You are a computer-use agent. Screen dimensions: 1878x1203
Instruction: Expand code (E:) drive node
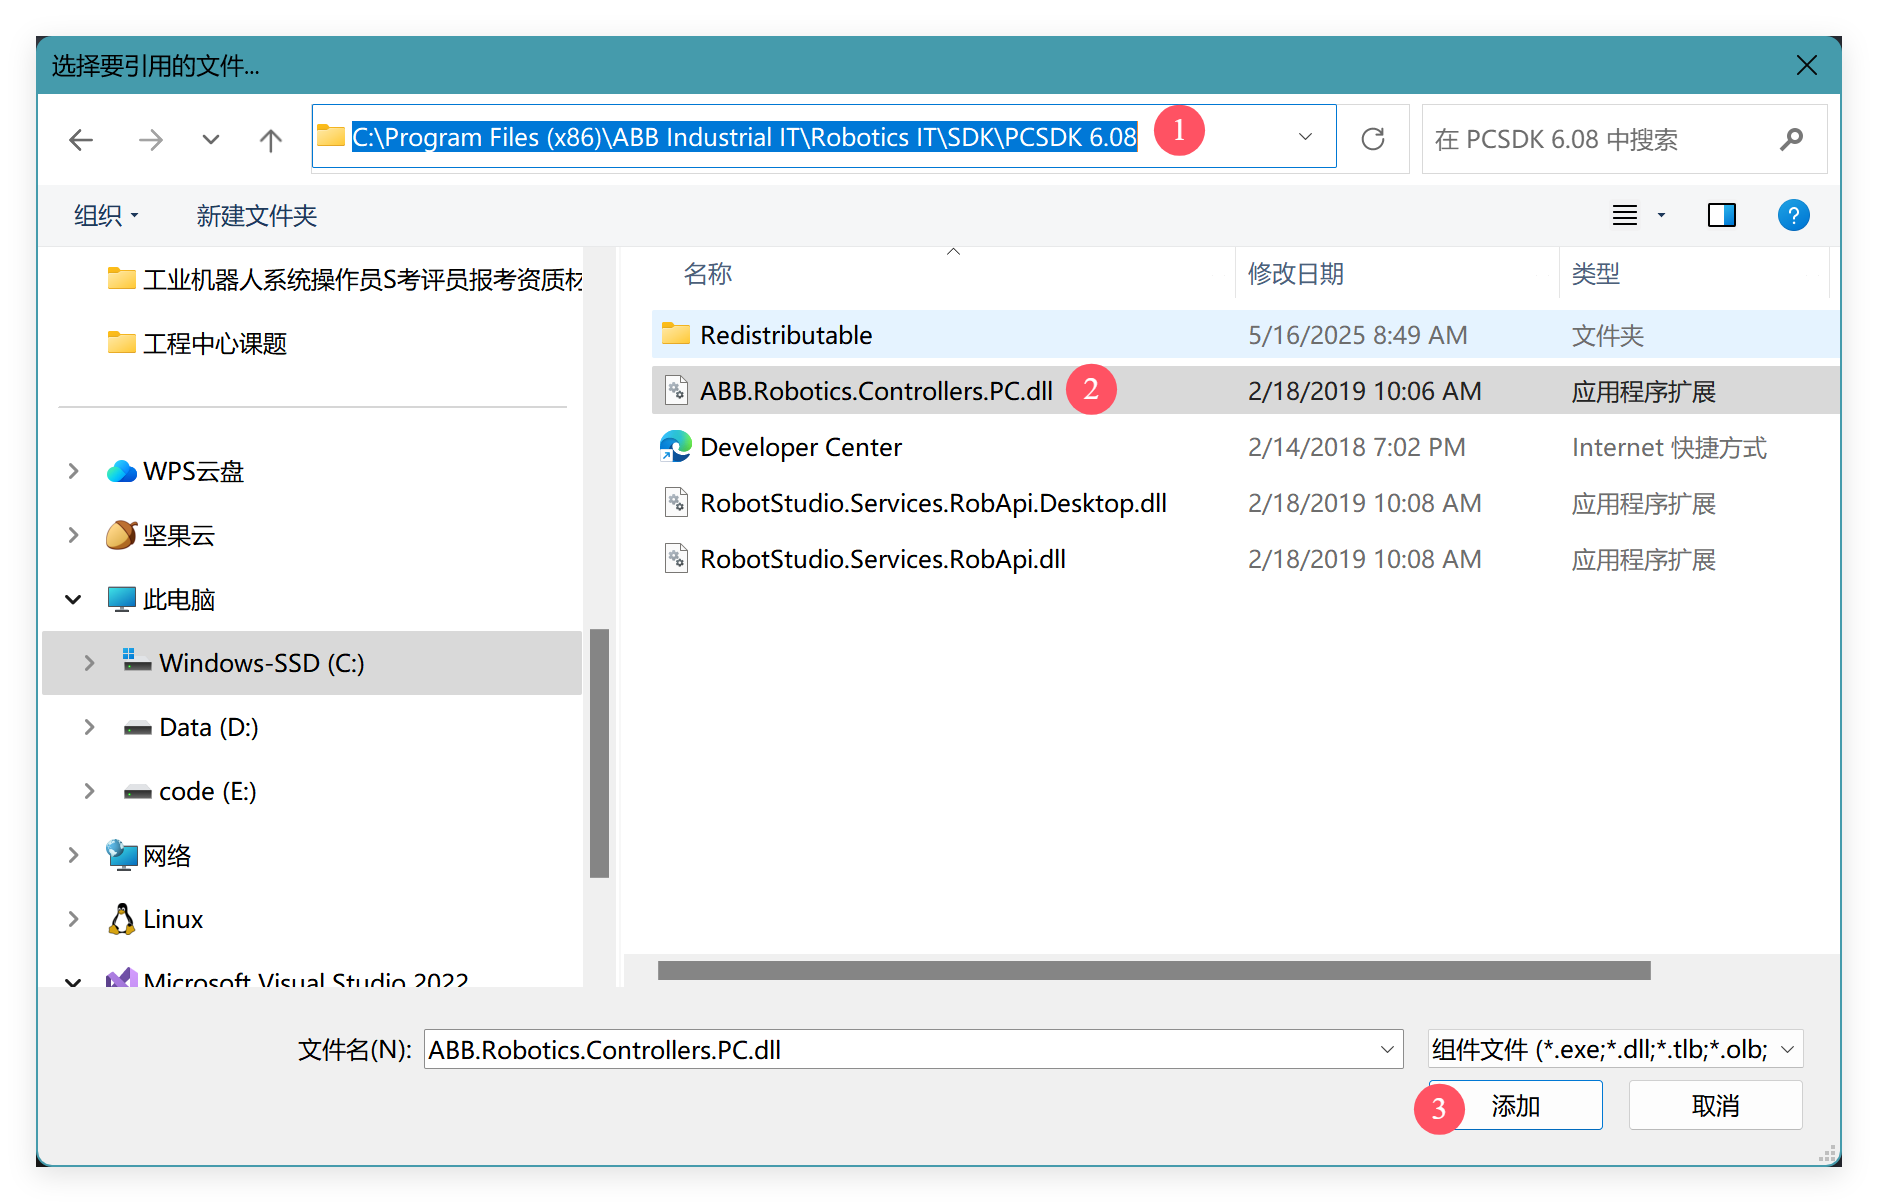pos(89,791)
